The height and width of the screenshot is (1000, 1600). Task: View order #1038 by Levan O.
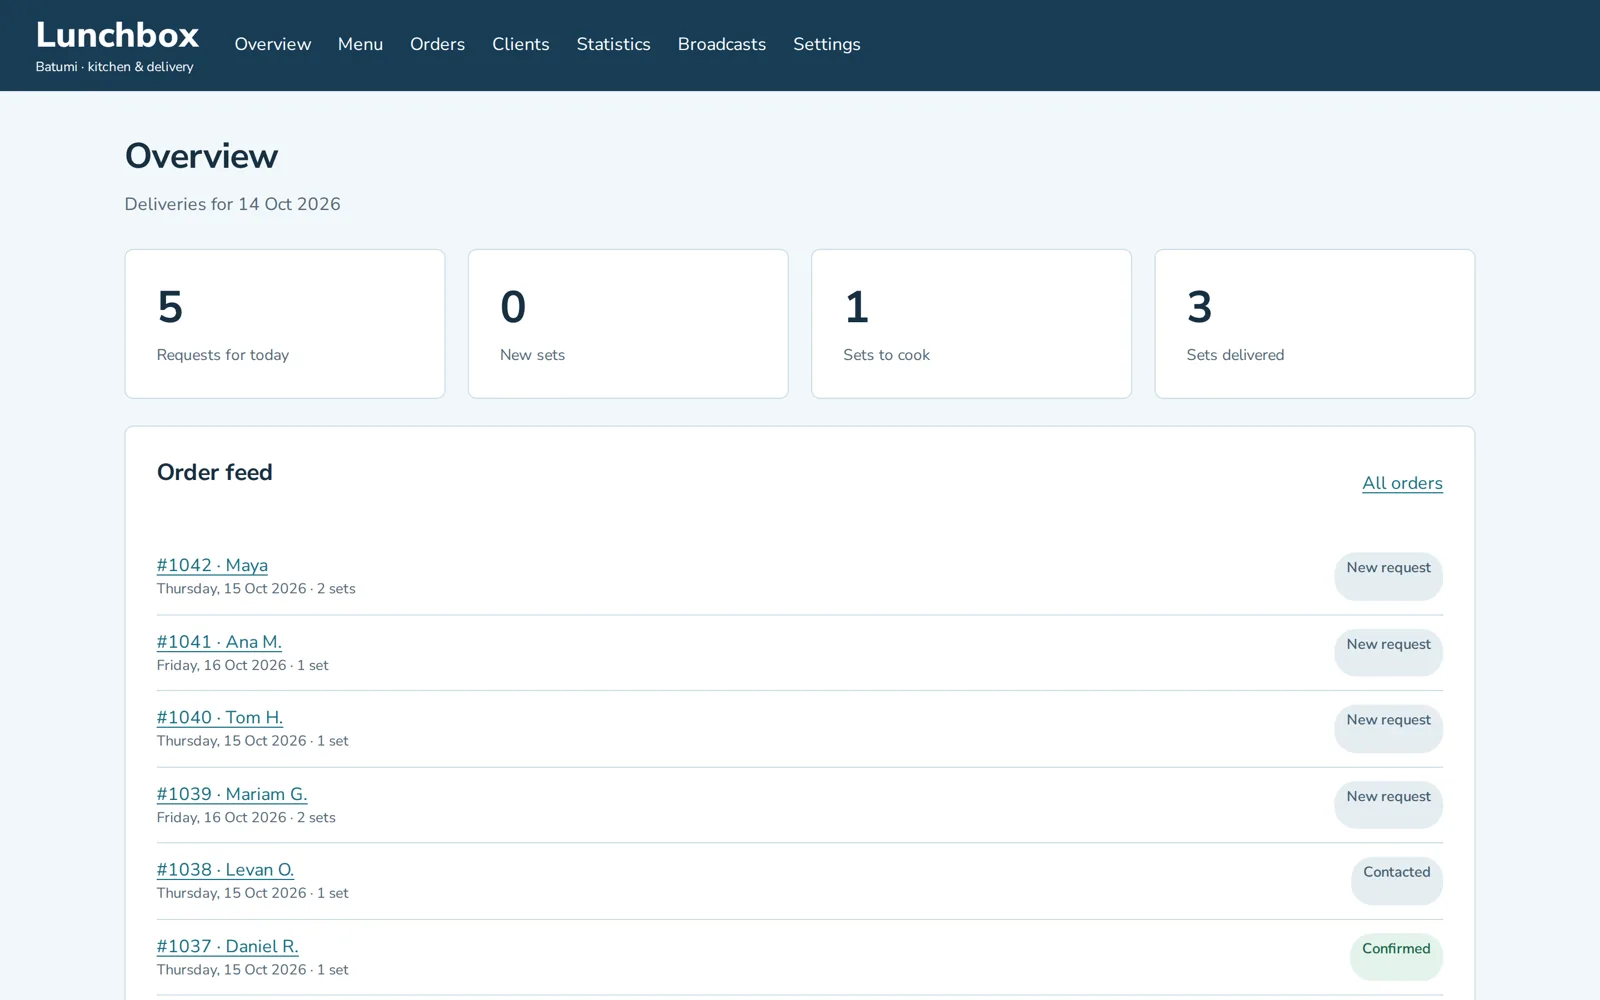pyautogui.click(x=225, y=870)
